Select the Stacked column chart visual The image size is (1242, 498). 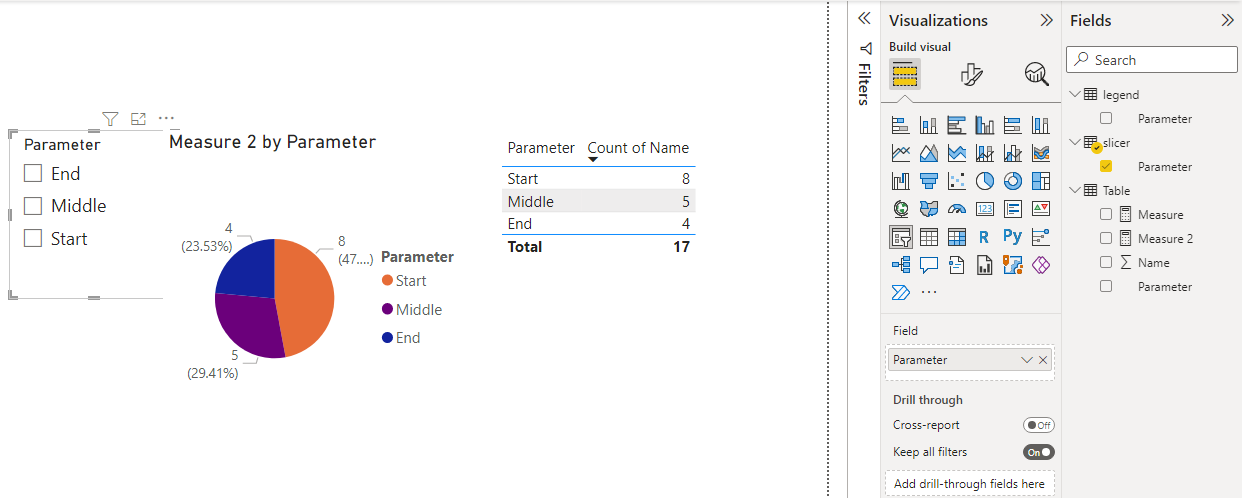coord(928,125)
